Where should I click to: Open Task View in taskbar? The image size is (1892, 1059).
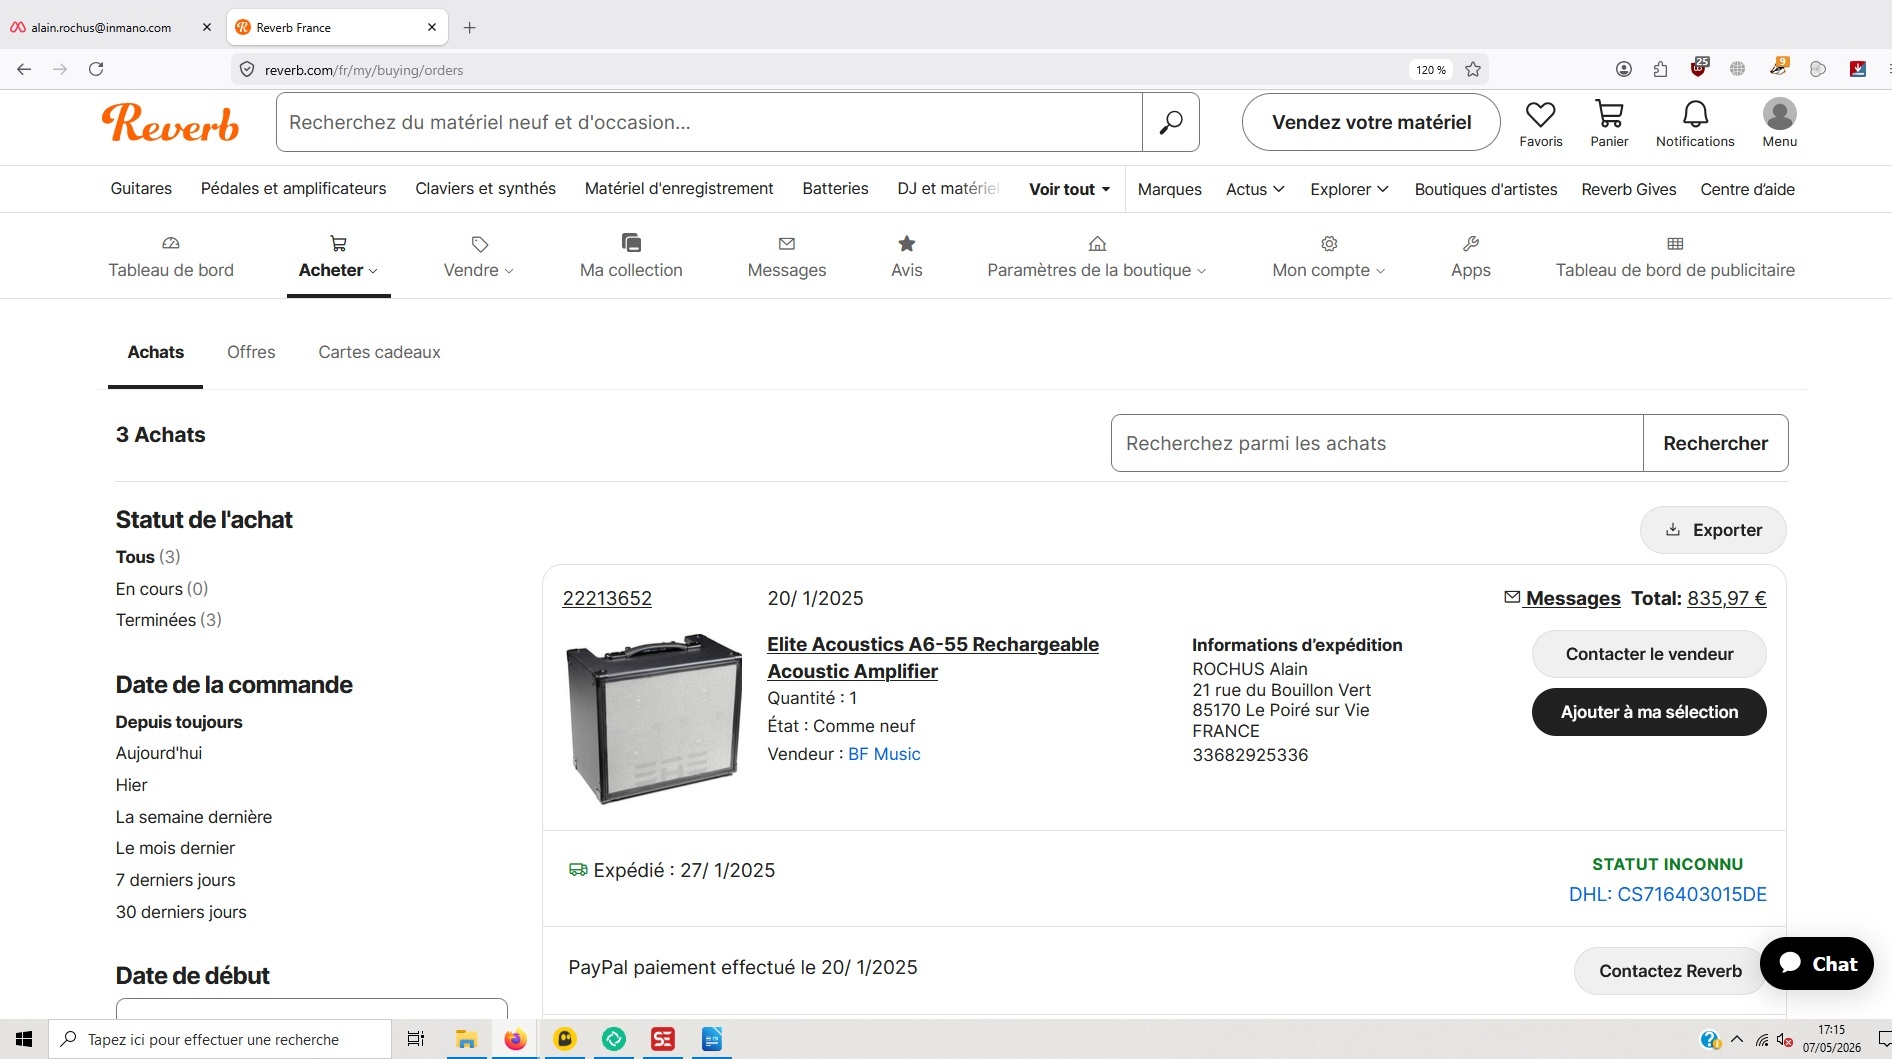(x=416, y=1040)
